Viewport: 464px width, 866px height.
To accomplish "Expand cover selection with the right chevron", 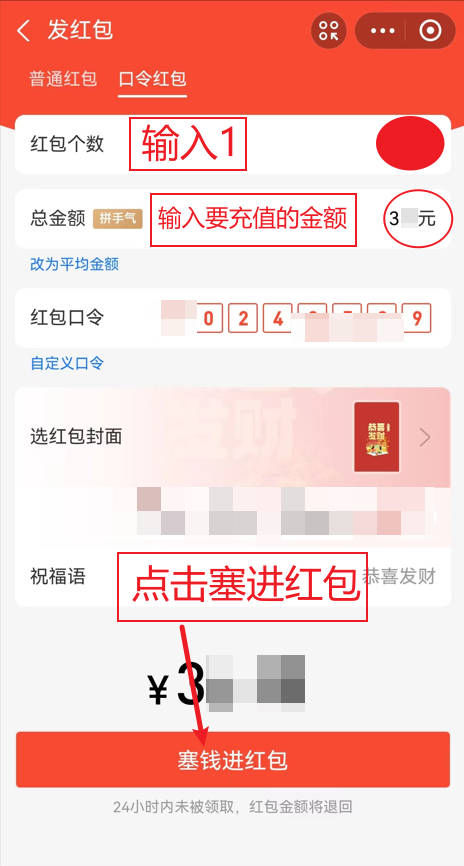I will pyautogui.click(x=425, y=437).
